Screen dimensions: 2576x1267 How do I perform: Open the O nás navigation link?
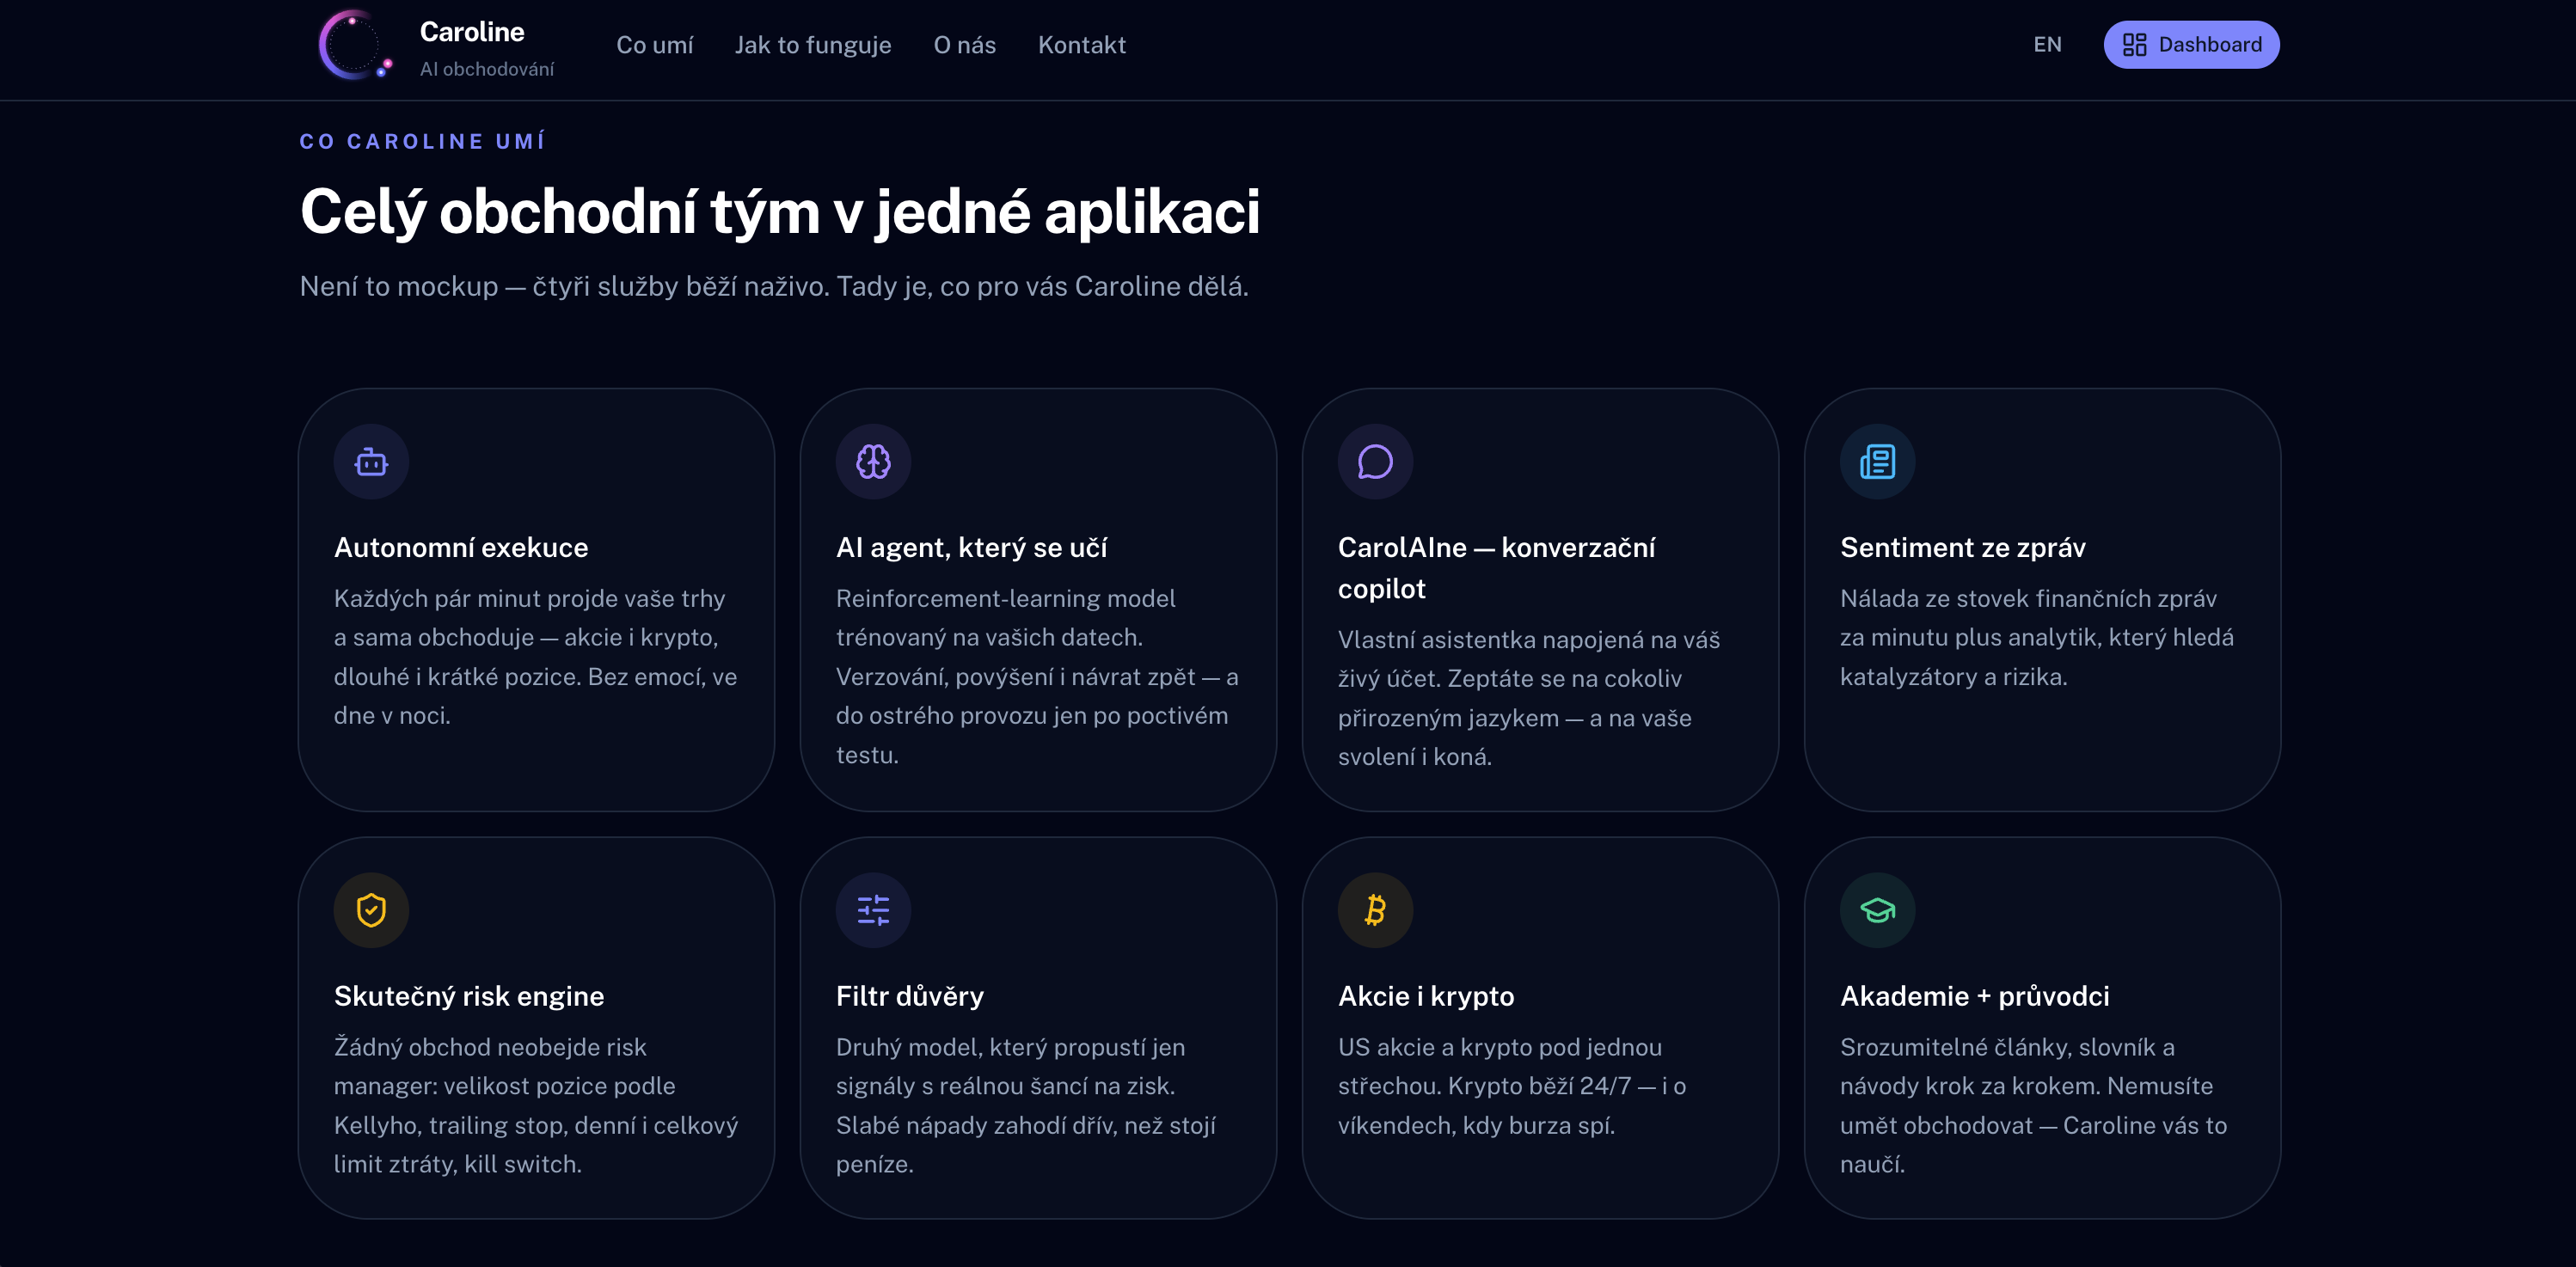click(x=964, y=45)
